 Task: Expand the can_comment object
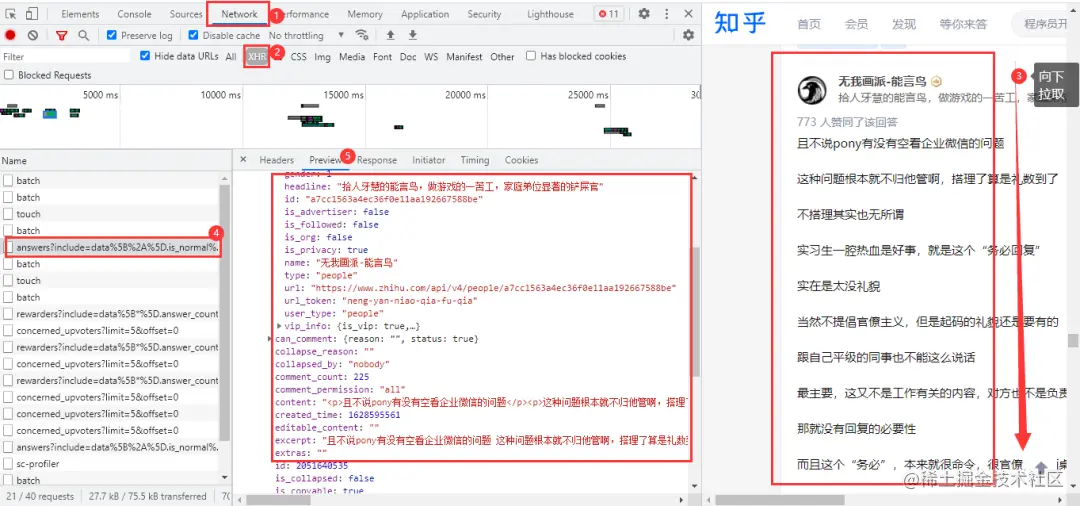[x=270, y=339]
